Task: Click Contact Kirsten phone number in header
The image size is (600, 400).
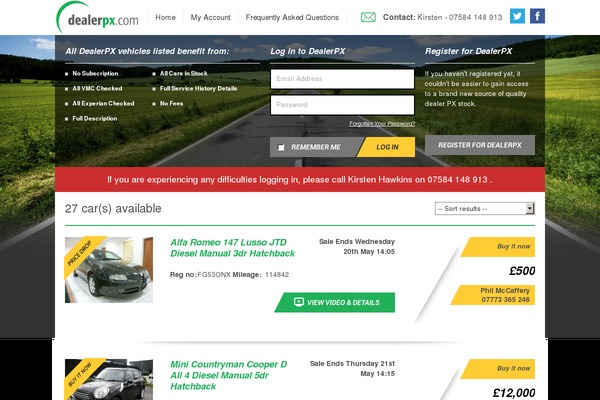Action: point(475,17)
